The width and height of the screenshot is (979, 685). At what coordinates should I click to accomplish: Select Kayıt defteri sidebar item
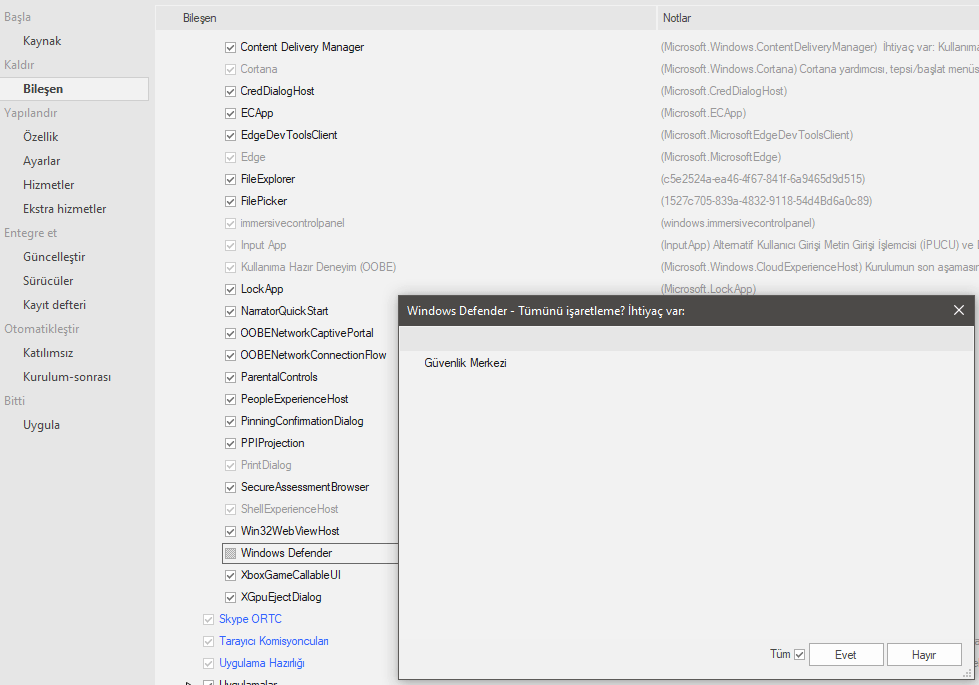click(55, 305)
